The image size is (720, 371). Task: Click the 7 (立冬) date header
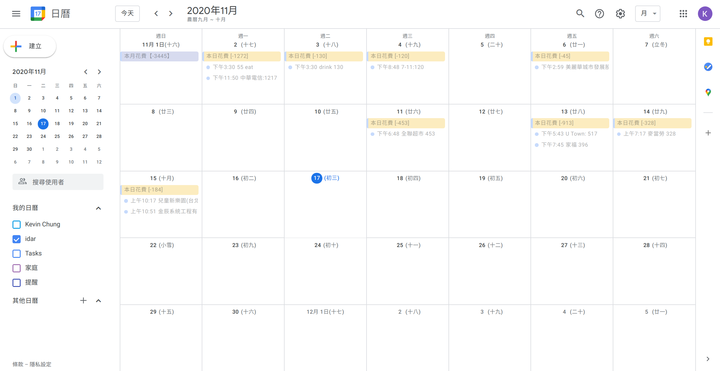click(x=656, y=45)
